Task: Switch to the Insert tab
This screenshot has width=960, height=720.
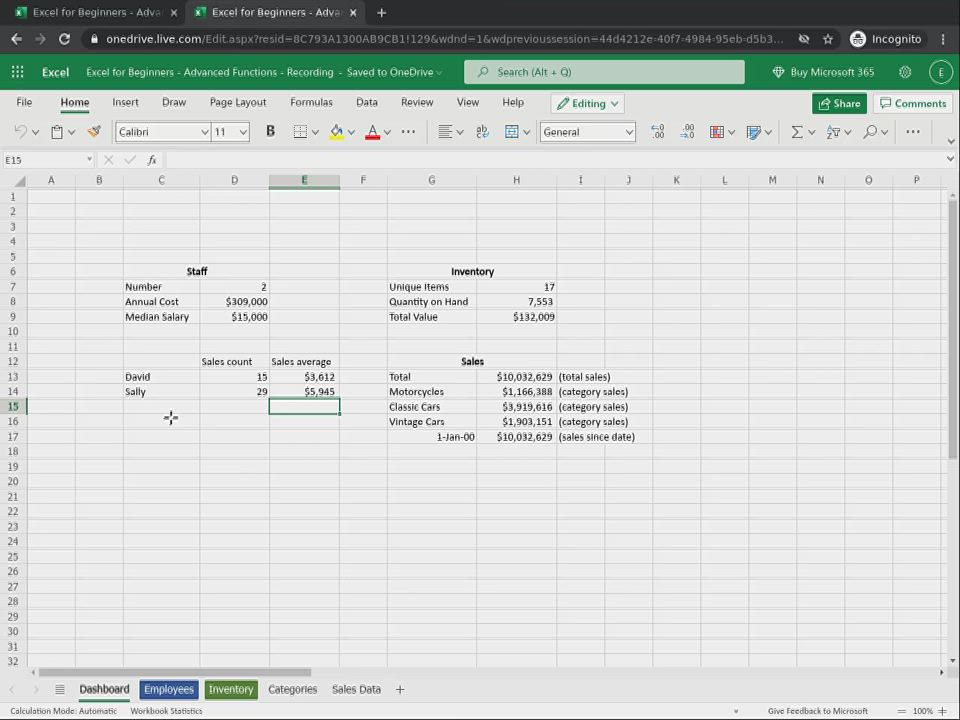Action: point(126,102)
